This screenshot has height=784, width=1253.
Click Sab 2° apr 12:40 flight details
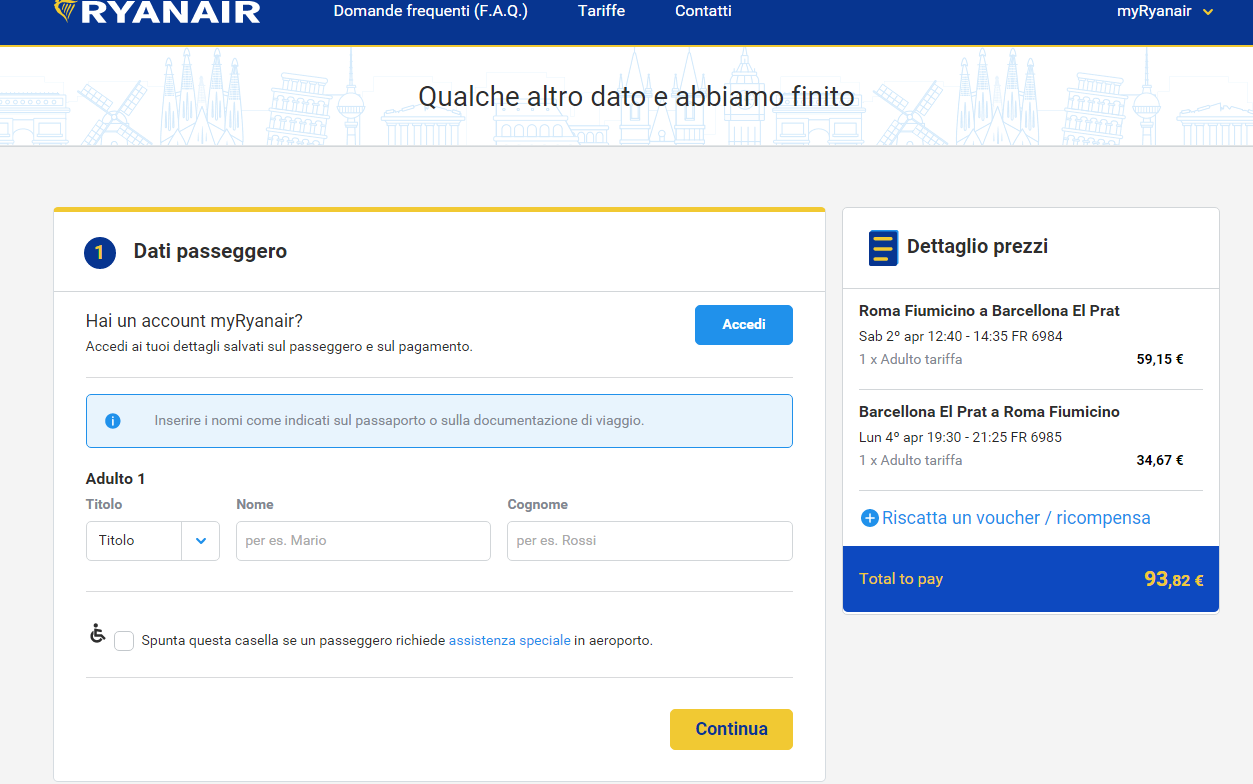click(x=961, y=336)
